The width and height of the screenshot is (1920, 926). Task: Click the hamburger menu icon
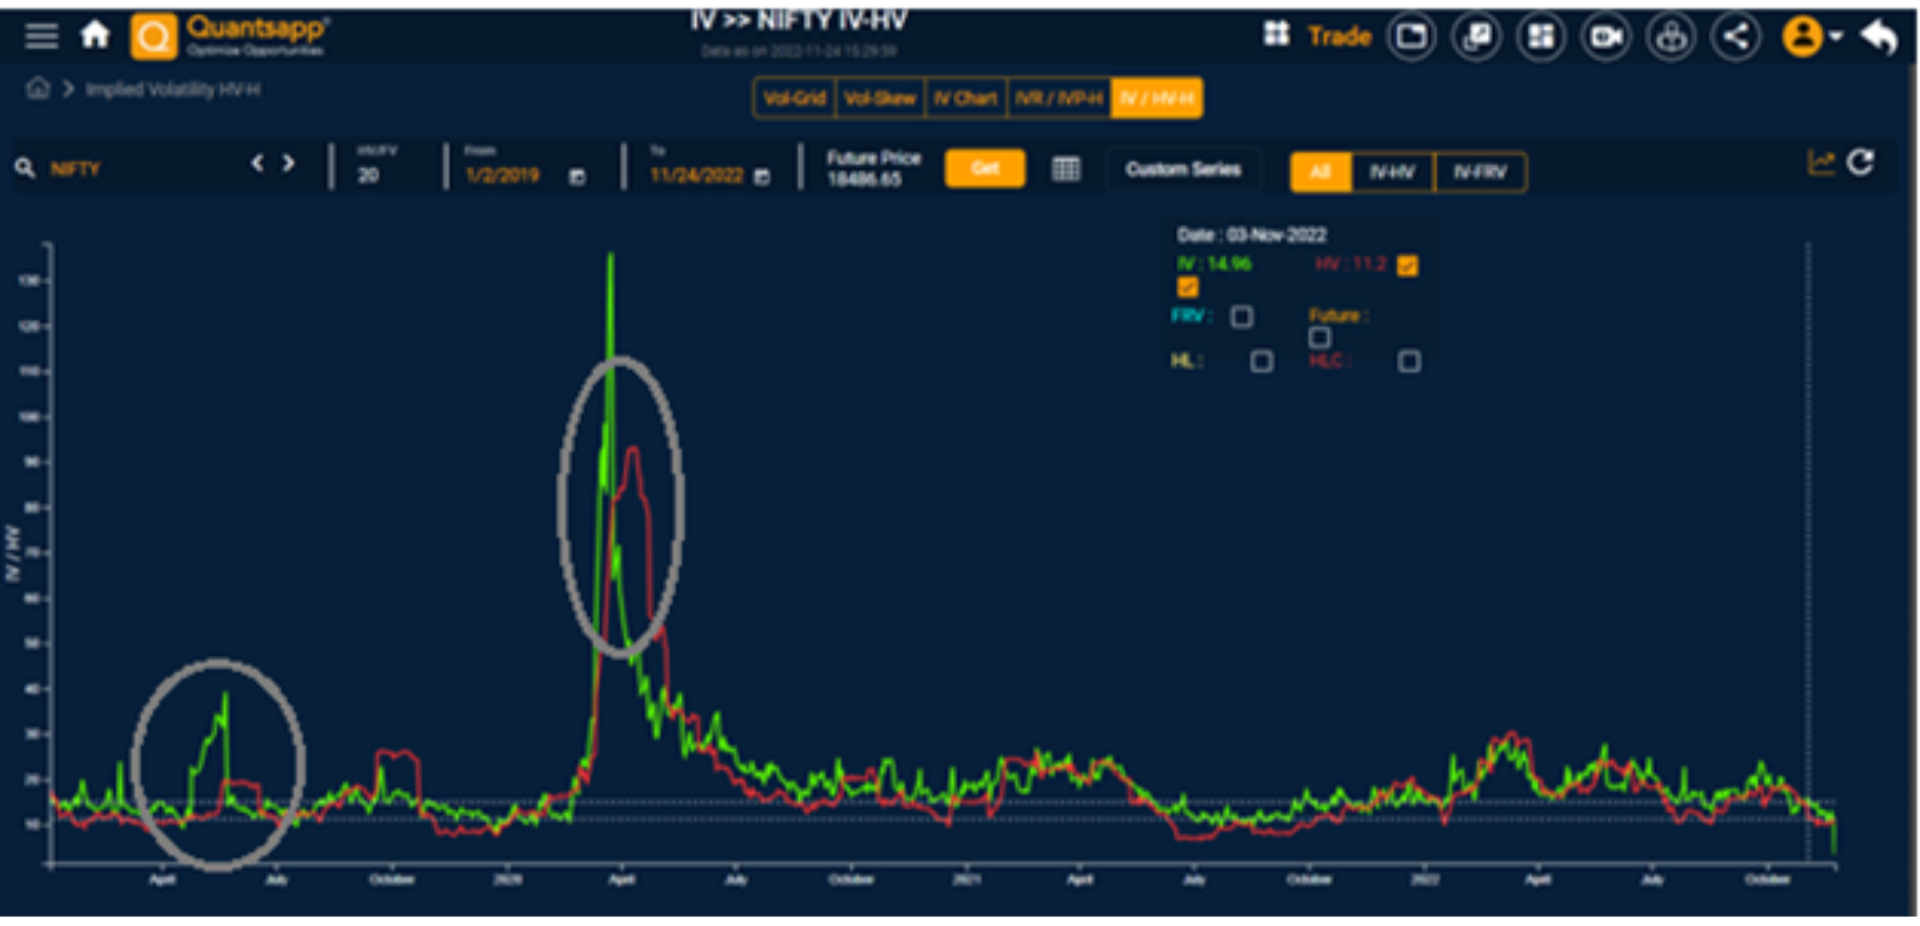41,36
